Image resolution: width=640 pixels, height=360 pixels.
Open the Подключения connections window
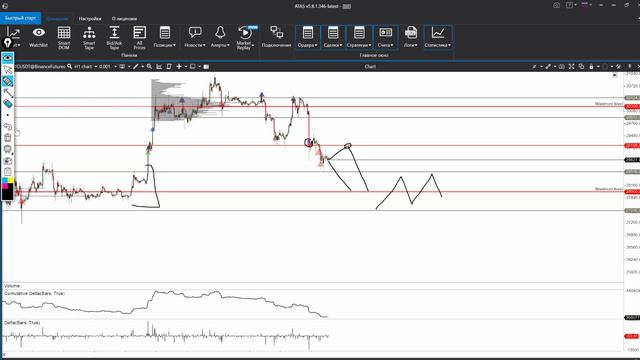(x=276, y=38)
